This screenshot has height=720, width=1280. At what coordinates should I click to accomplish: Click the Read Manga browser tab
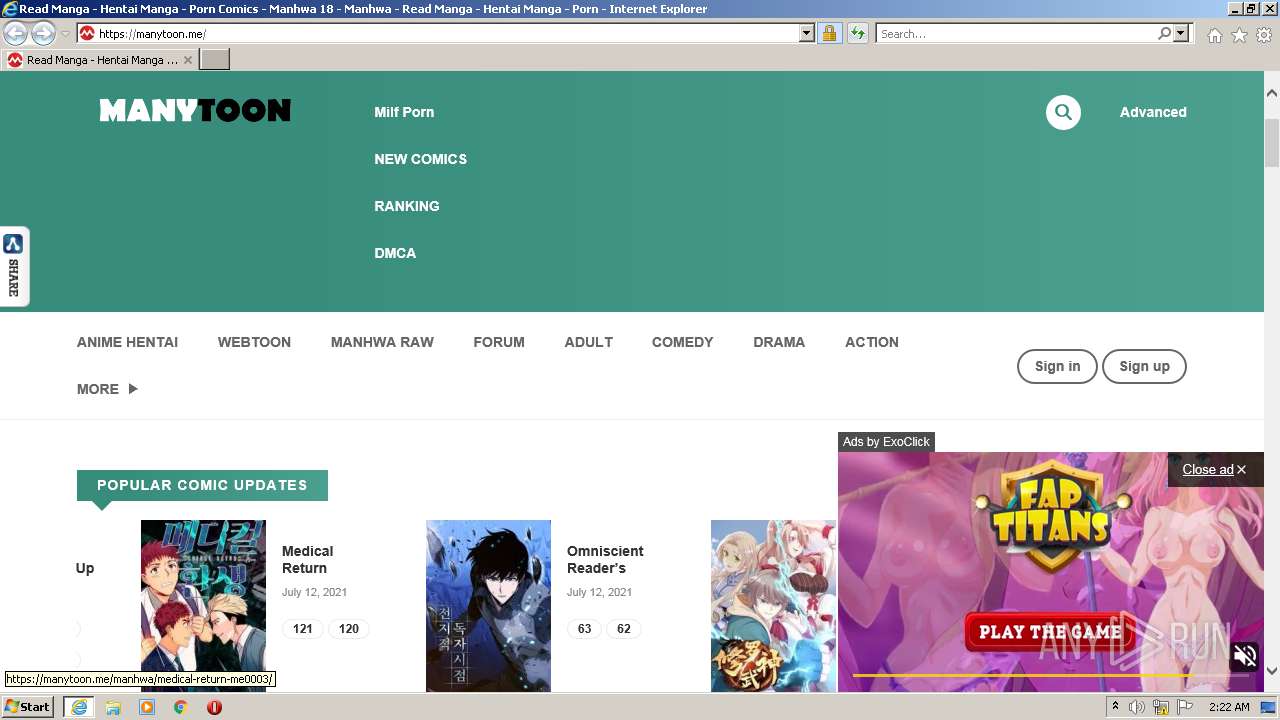[x=98, y=60]
